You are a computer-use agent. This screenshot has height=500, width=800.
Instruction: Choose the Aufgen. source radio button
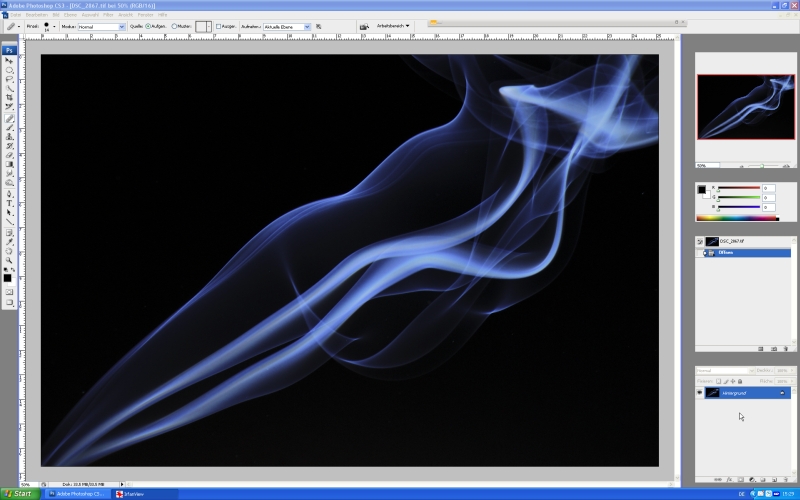[x=148, y=26]
